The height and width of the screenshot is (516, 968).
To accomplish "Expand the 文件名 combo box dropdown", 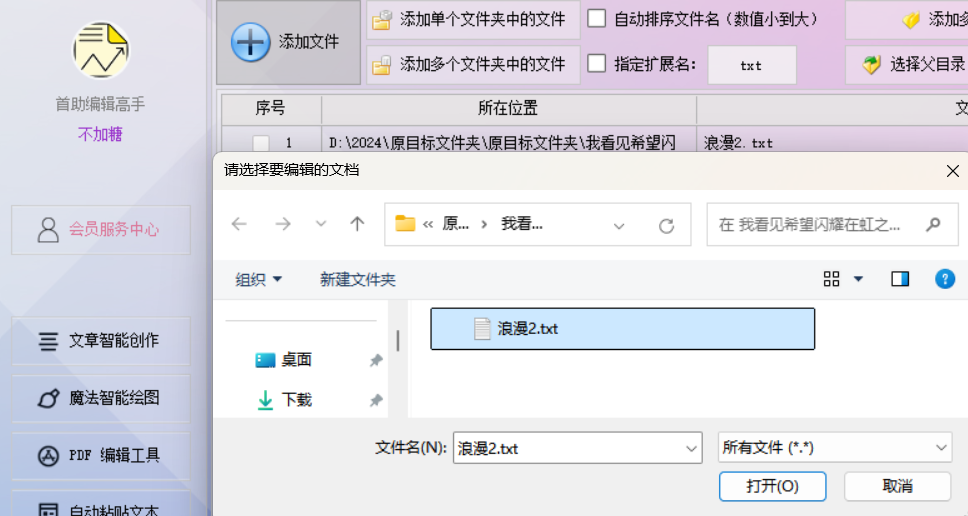I will [x=691, y=448].
